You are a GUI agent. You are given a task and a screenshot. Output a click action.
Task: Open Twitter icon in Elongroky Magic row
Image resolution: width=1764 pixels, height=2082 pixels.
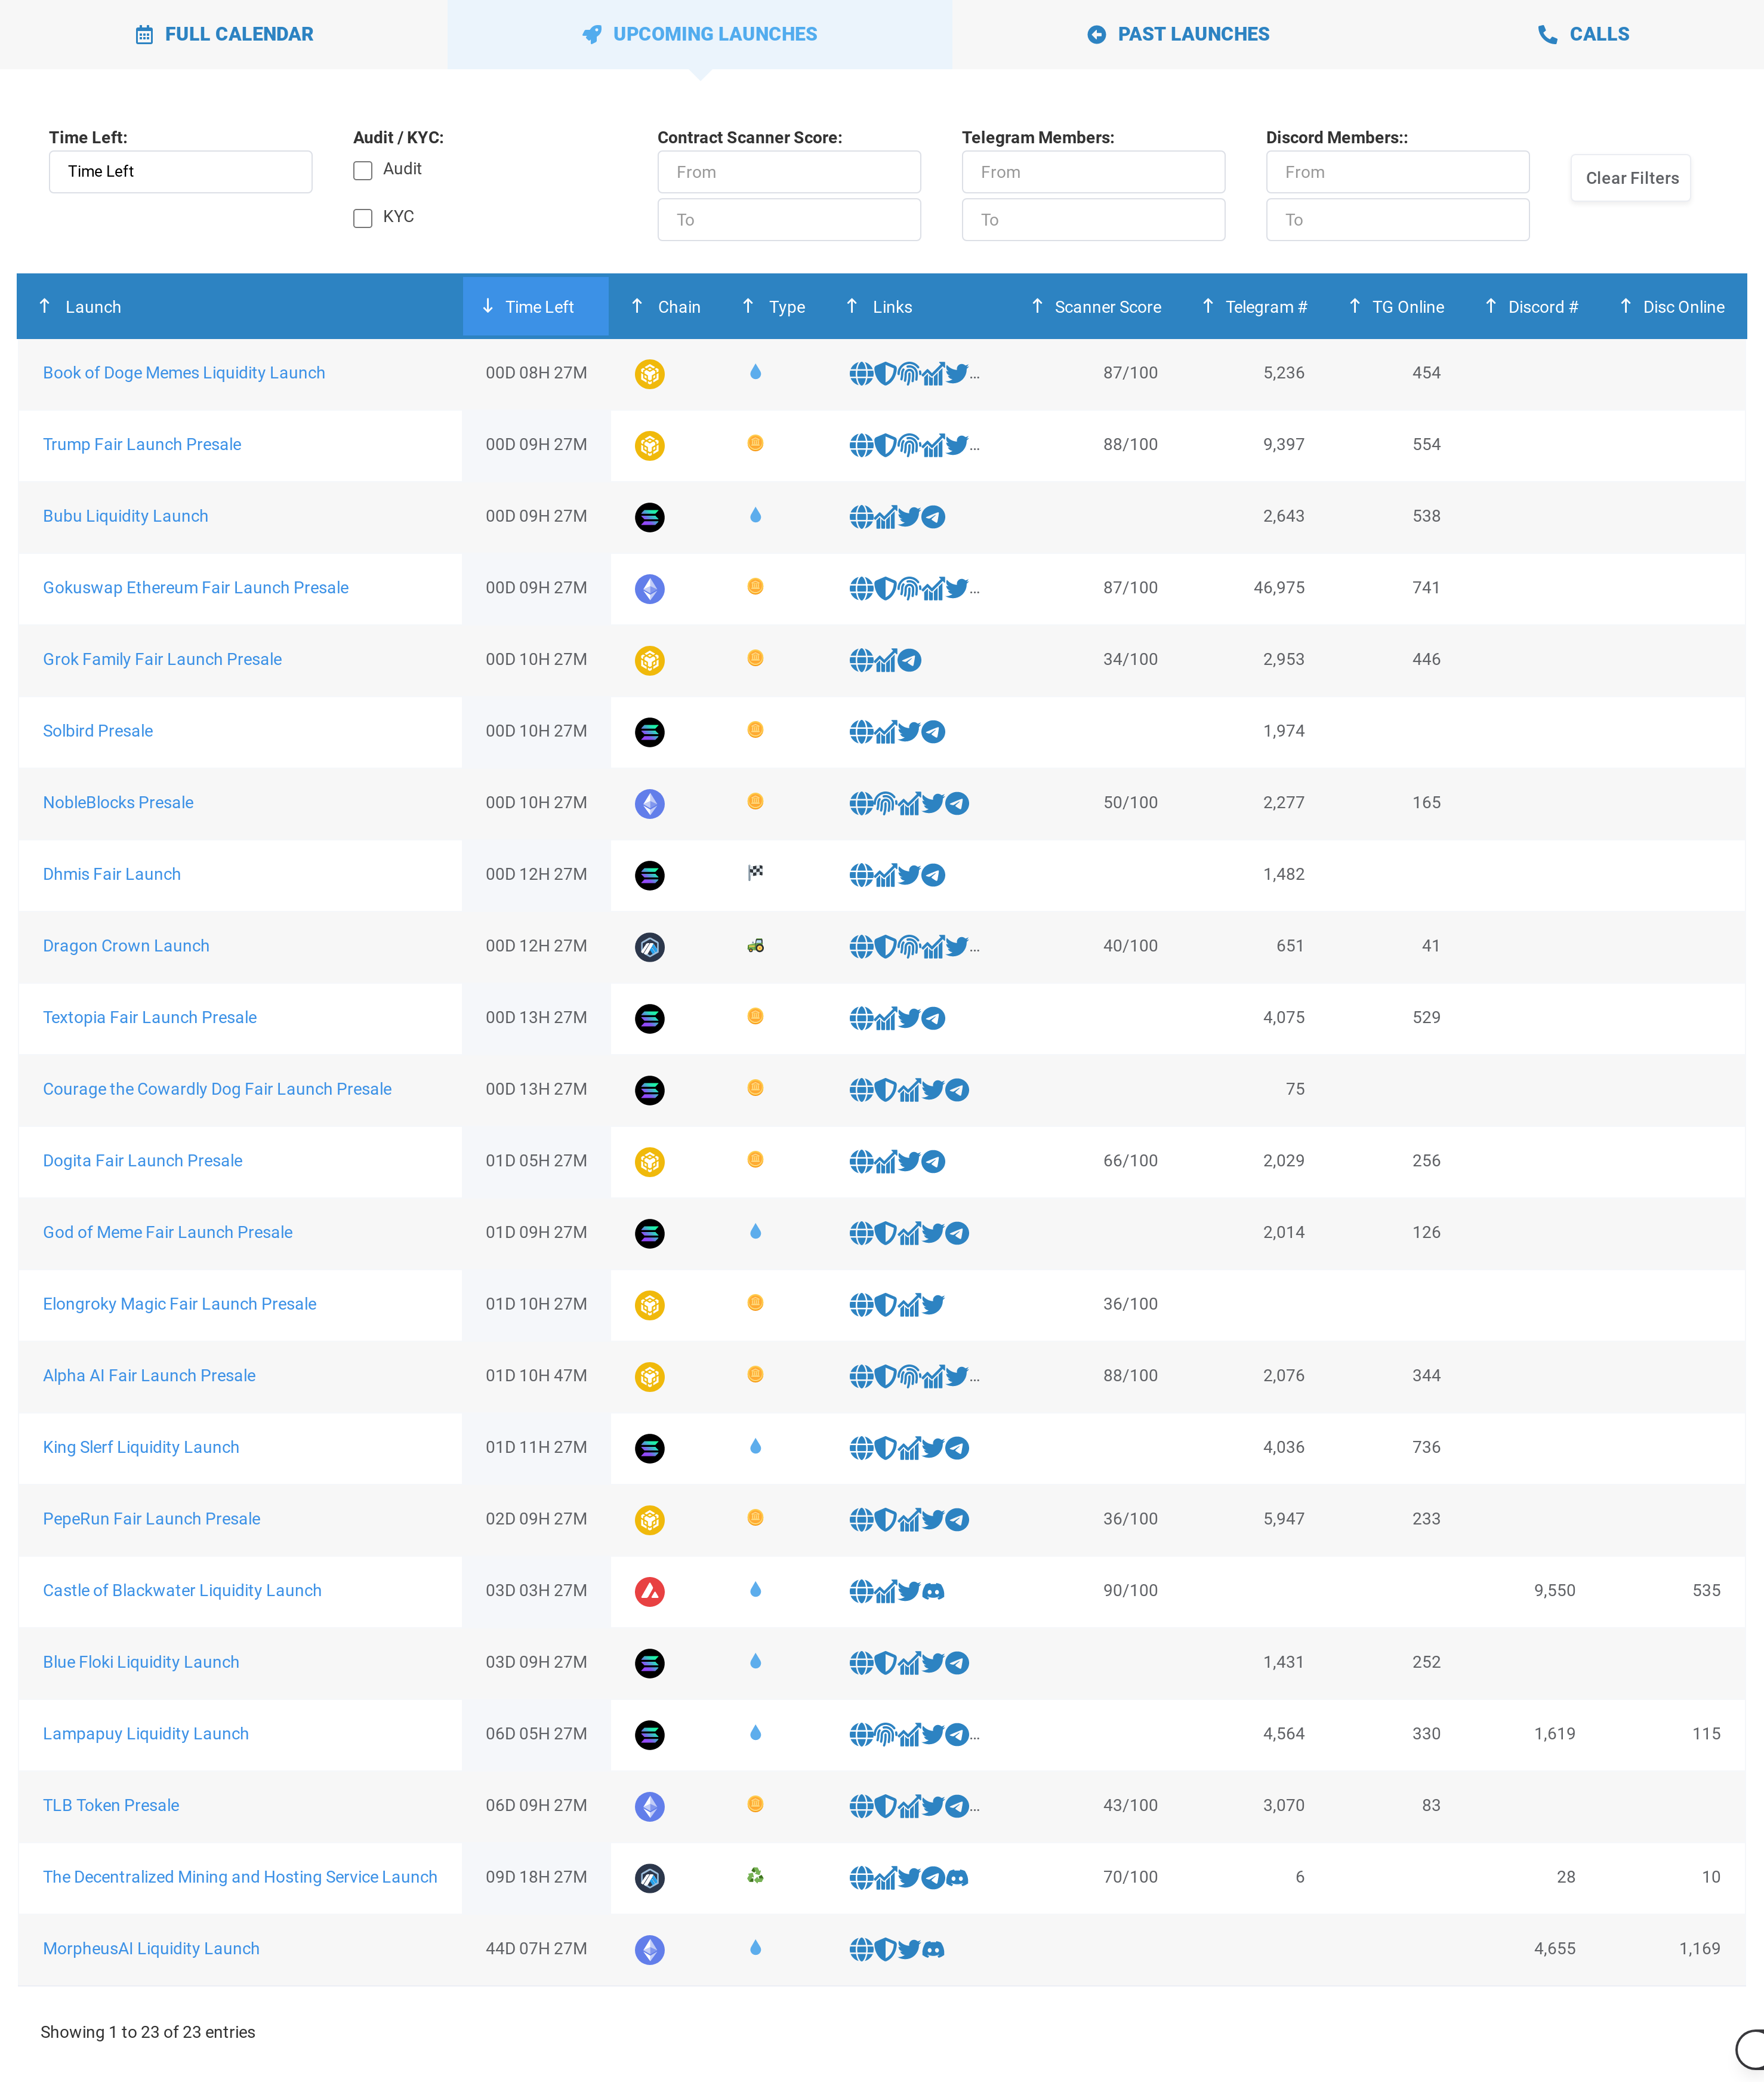[933, 1304]
